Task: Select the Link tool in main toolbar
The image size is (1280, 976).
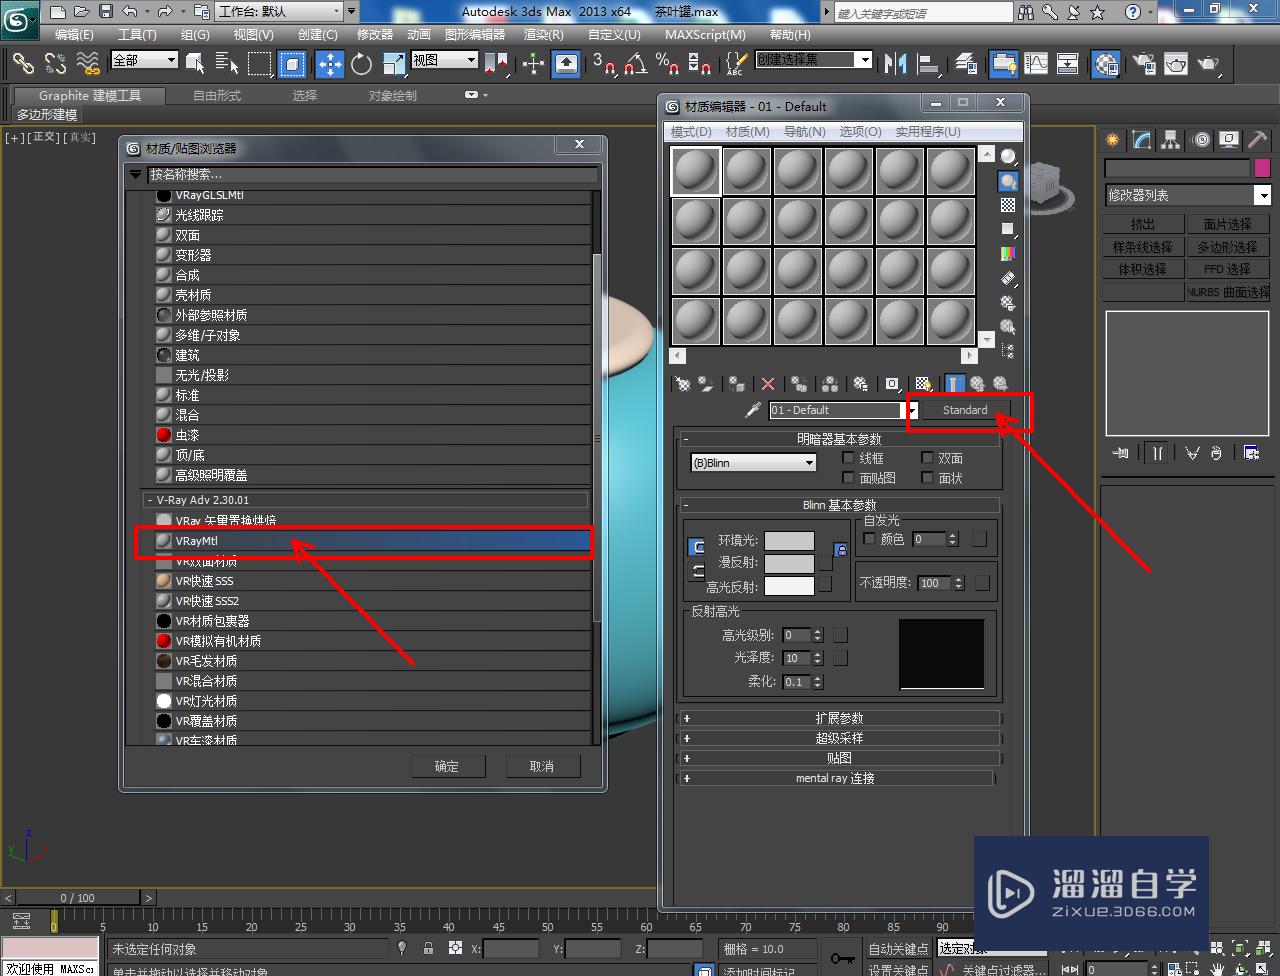Action: pos(22,63)
